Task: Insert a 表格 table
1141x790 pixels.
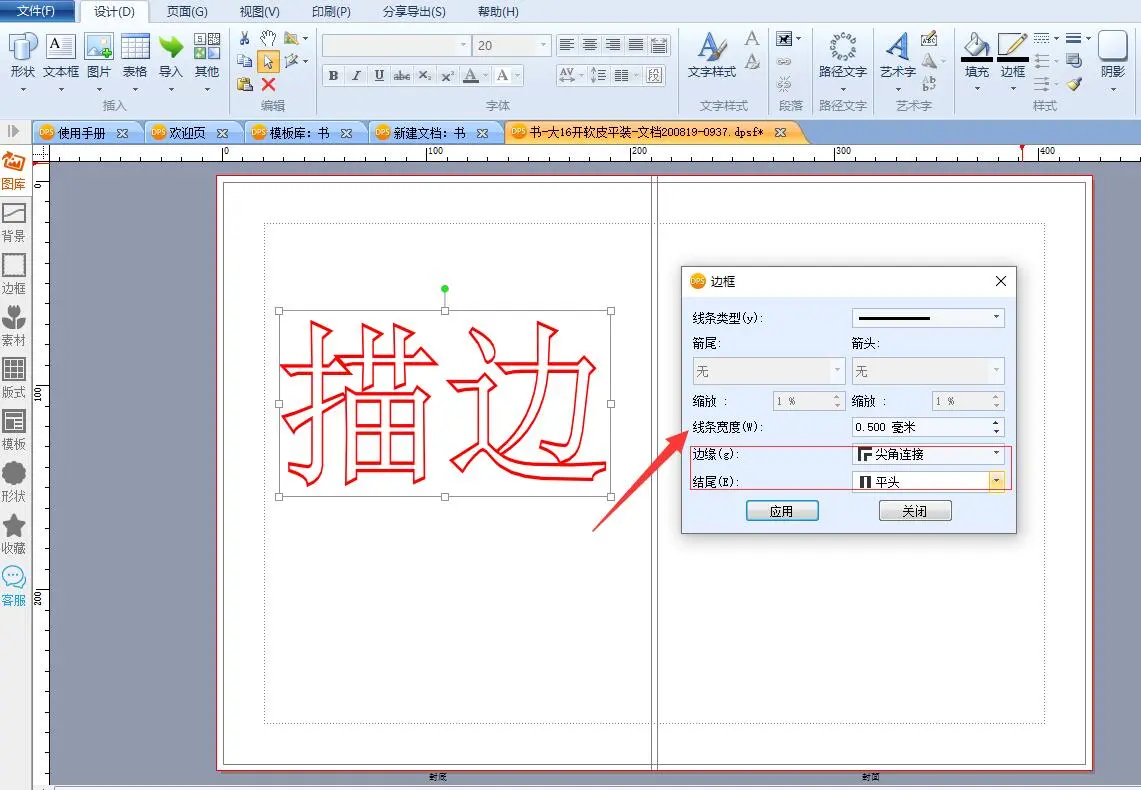Action: 135,54
